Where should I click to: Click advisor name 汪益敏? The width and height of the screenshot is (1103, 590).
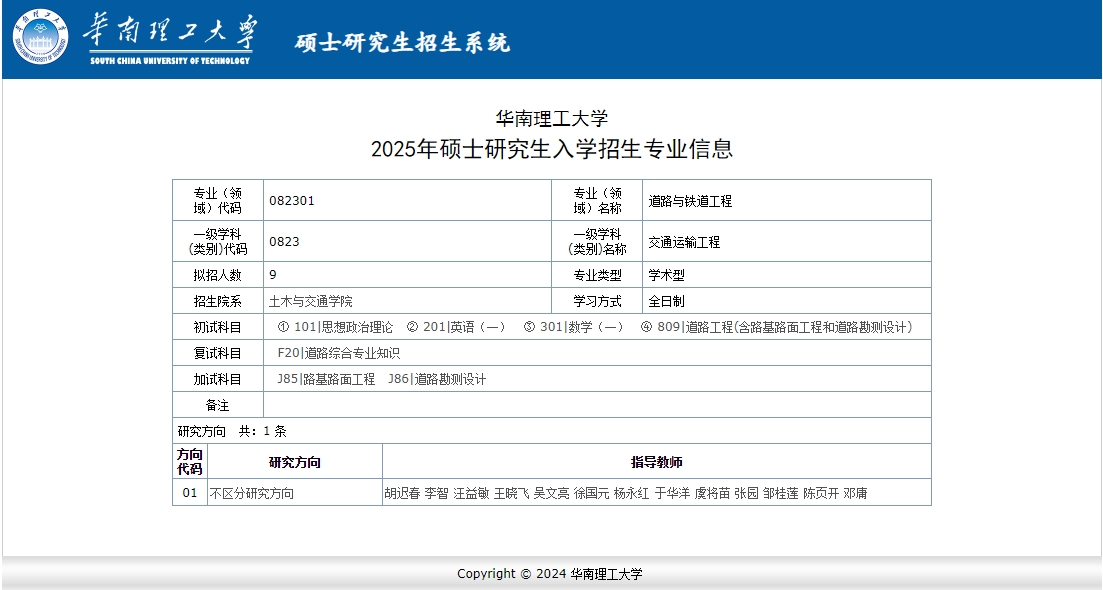(471, 493)
